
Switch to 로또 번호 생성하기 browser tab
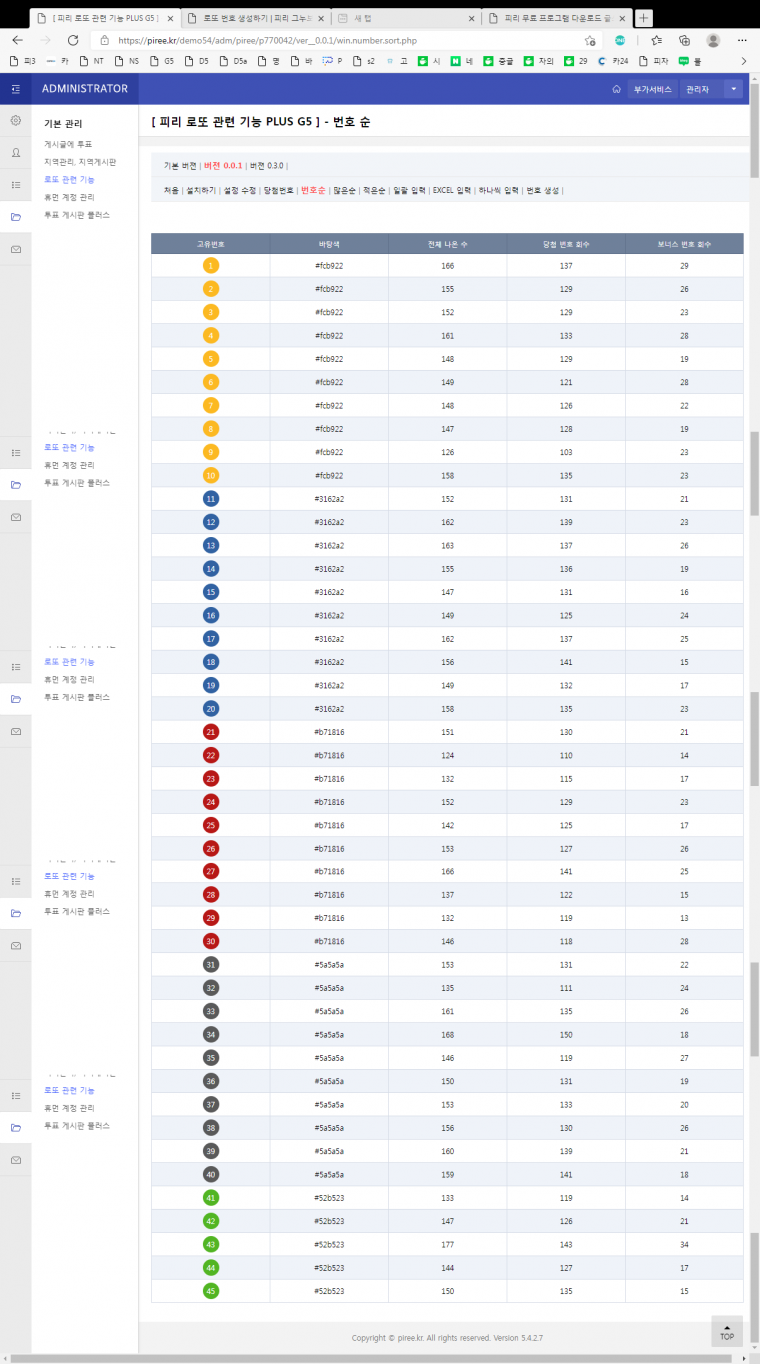(x=254, y=18)
